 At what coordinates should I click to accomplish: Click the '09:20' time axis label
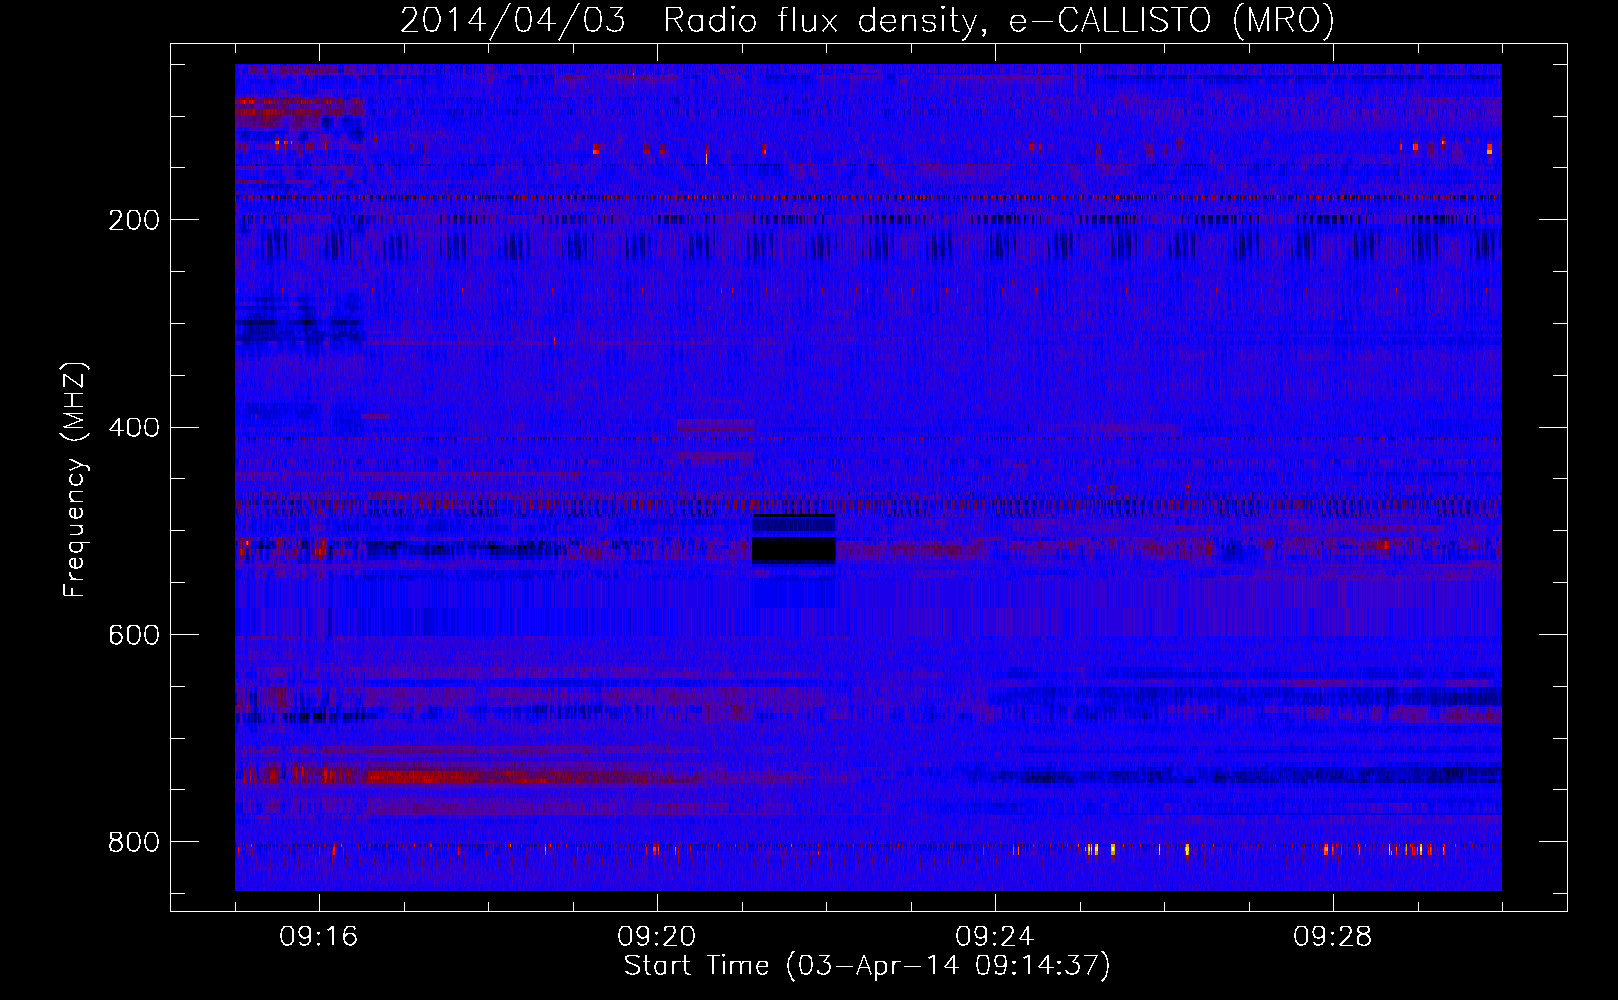tap(657, 937)
